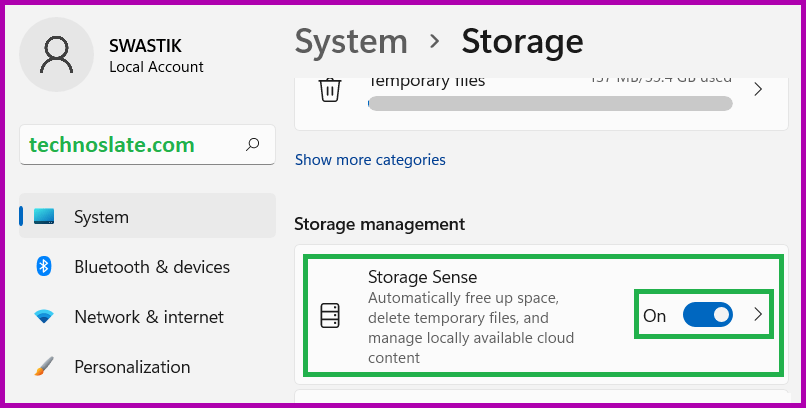The height and width of the screenshot is (408, 806).
Task: Click Show more categories link
Action: point(370,160)
